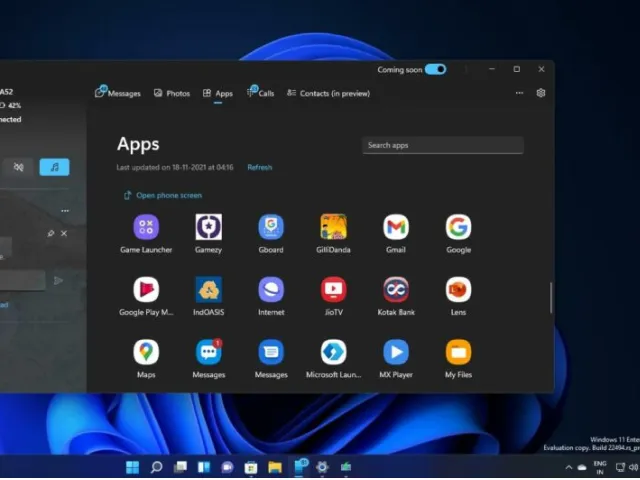Switch to the Messages tab
Image resolution: width=640 pixels, height=480 pixels.
pos(118,93)
